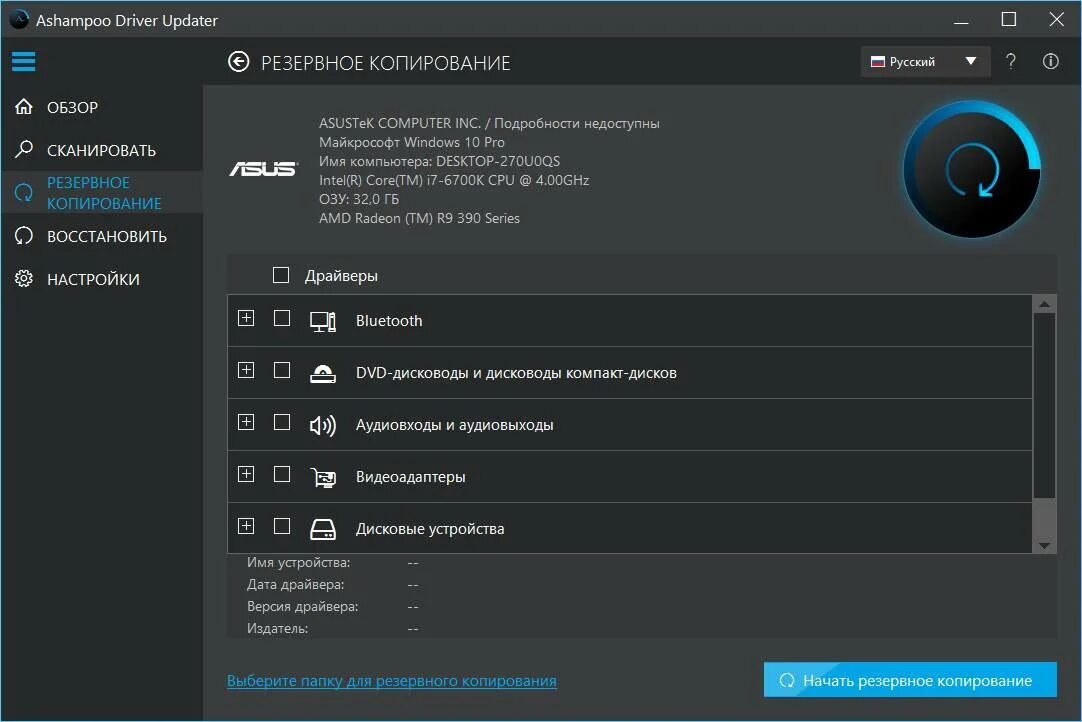This screenshot has width=1082, height=722.
Task: Click the speaker icon for Аудиовходы
Action: point(323,425)
